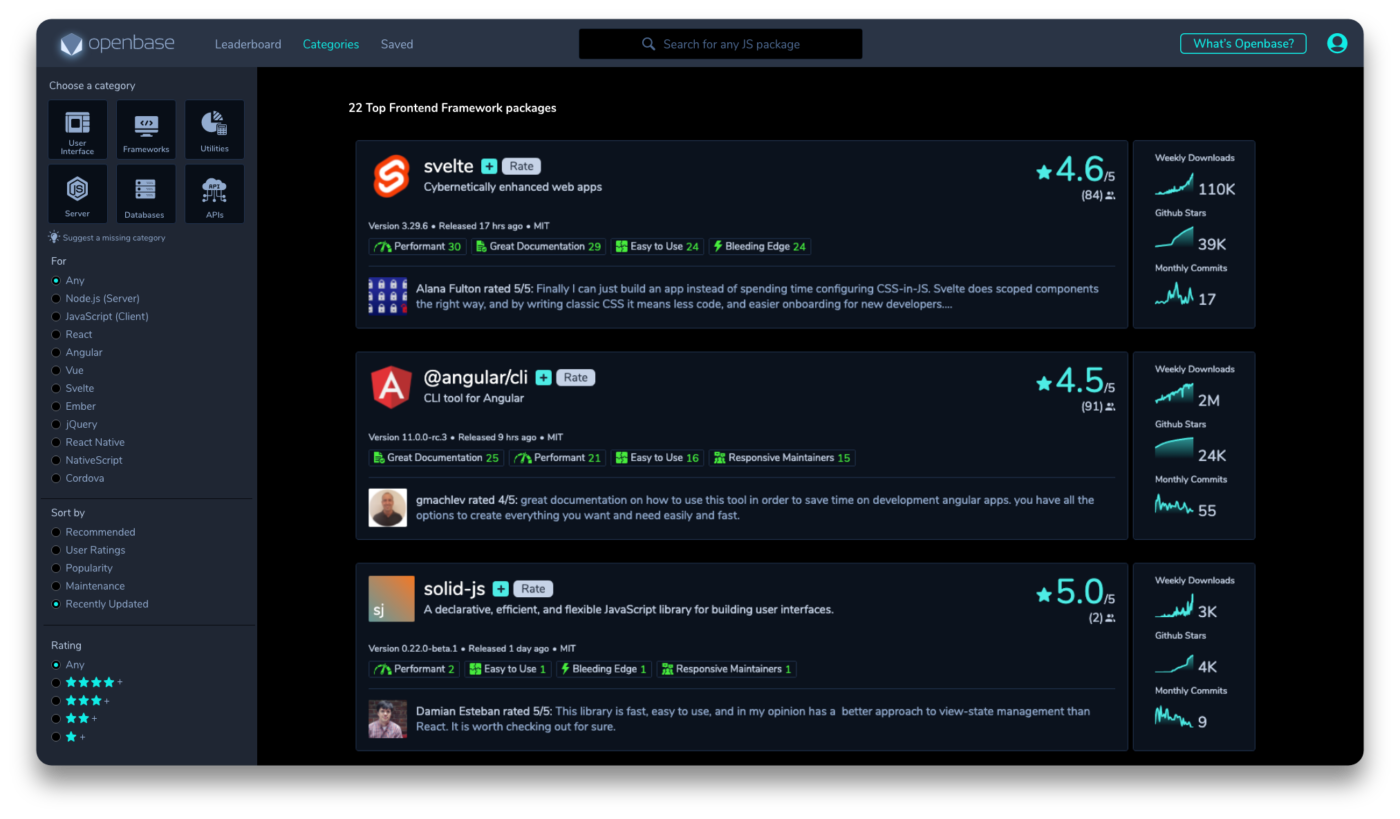The height and width of the screenshot is (819, 1400).
Task: Open the @angular/cli package title link
Action: (476, 378)
